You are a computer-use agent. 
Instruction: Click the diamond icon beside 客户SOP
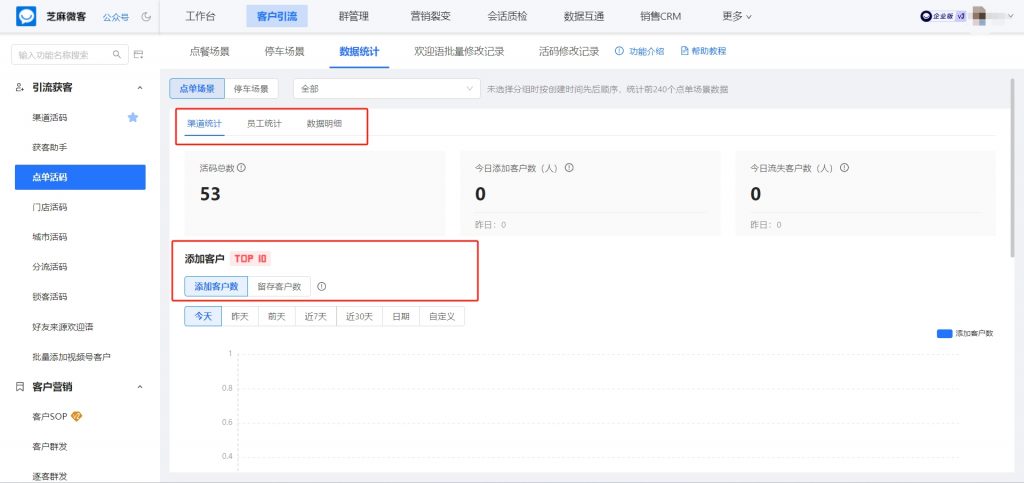pyautogui.click(x=76, y=416)
